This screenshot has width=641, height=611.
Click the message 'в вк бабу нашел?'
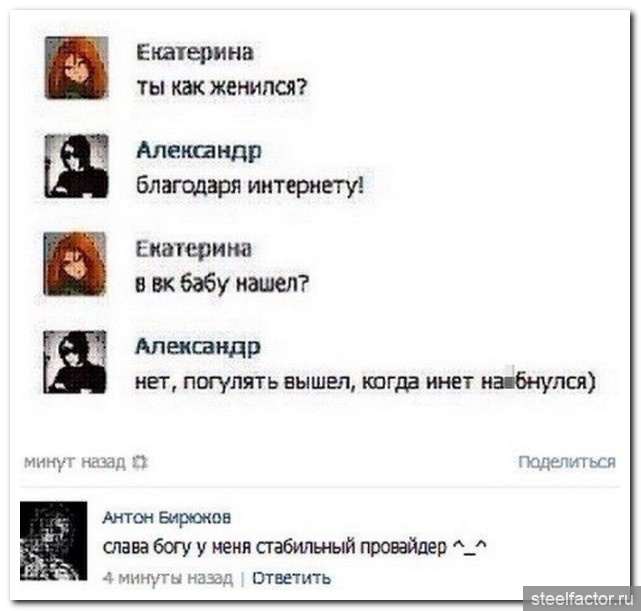(222, 284)
